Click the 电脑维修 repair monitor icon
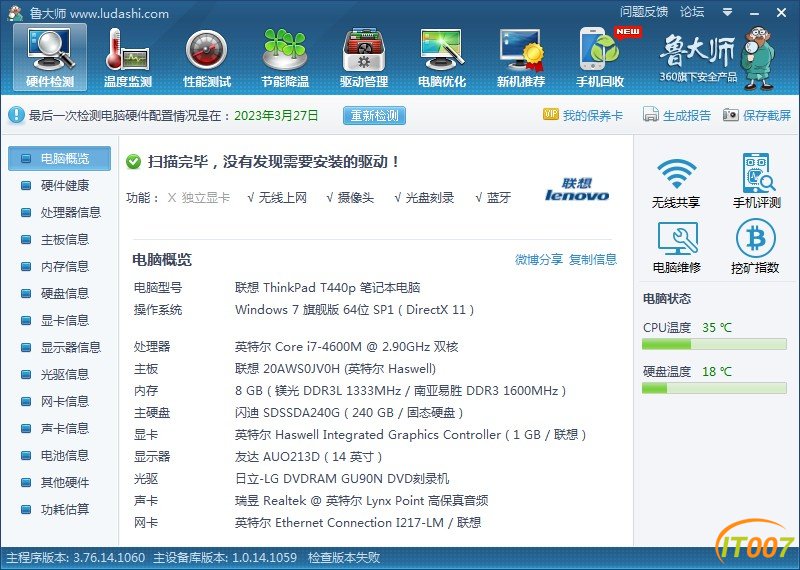Image resolution: width=800 pixels, height=570 pixels. 677,239
